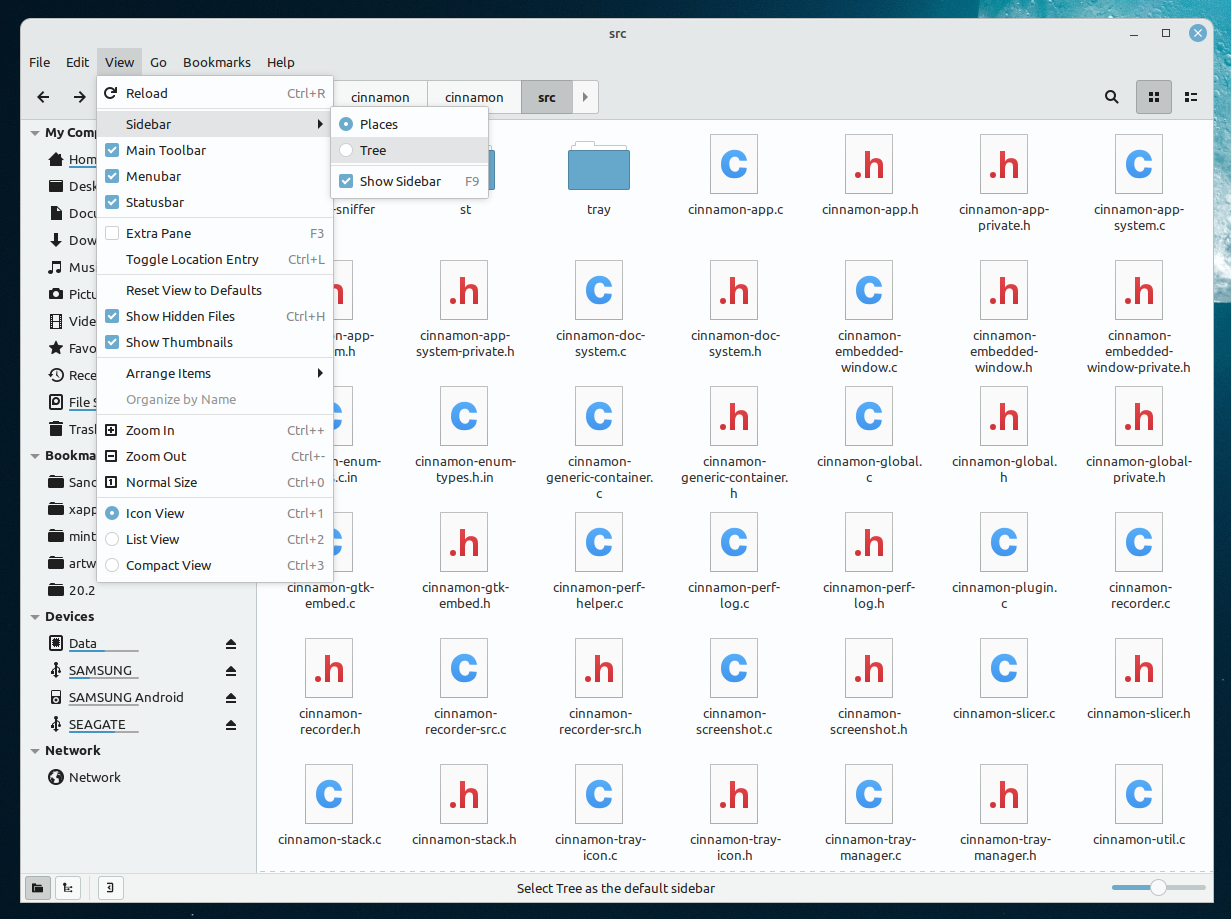Click Zoom Out menu entry
Screen dimensions: 1231x919
point(215,456)
